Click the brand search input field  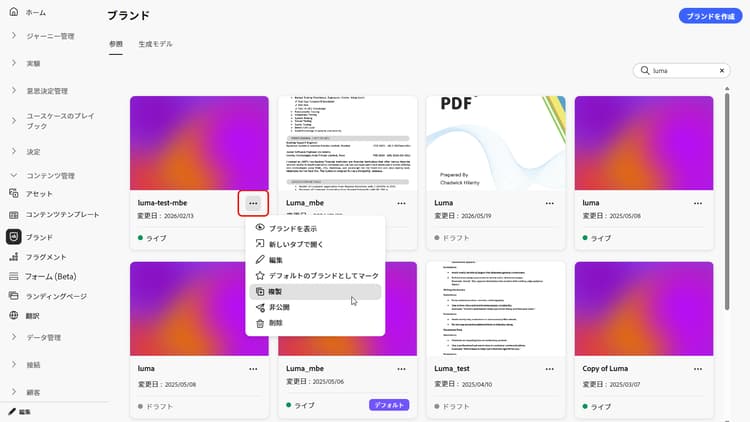pos(682,70)
